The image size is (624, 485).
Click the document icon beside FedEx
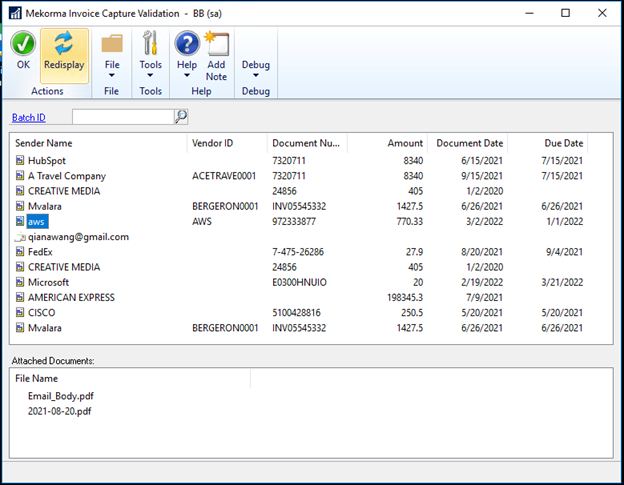[20, 251]
